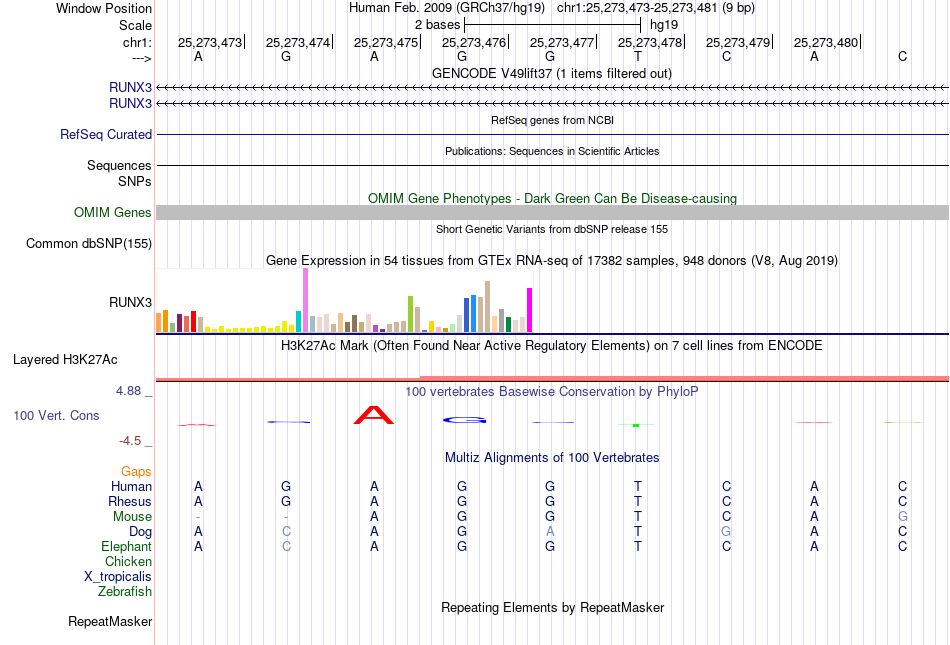Click the RefSeq genes from NCBI title
The height and width of the screenshot is (645, 950).
pos(552,120)
